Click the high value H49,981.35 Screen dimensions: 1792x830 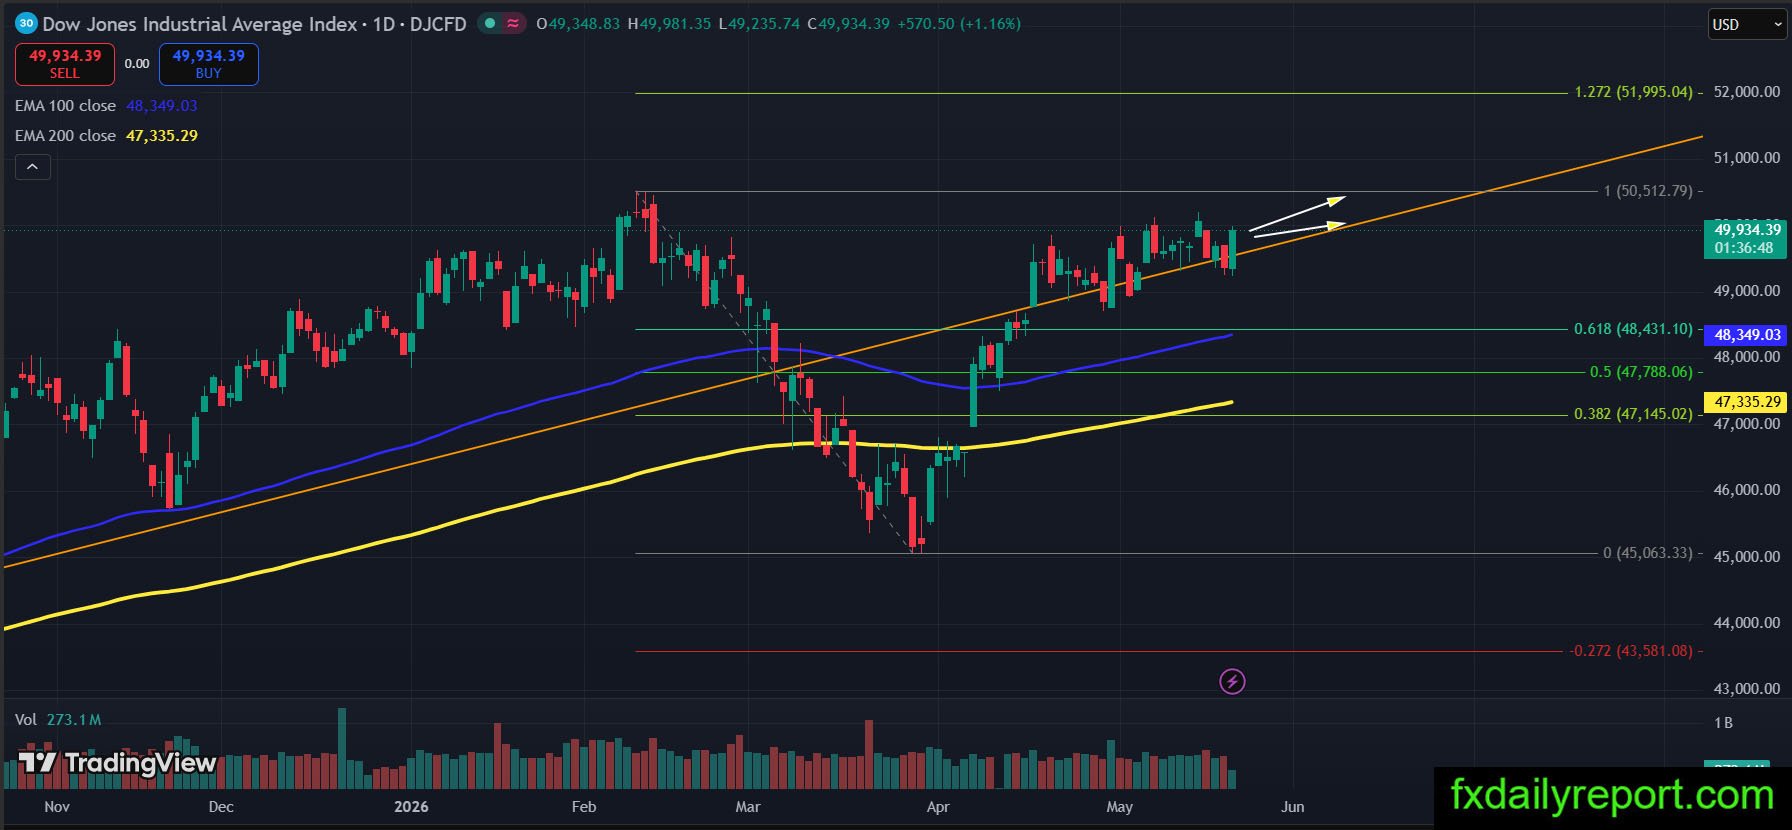pos(670,24)
